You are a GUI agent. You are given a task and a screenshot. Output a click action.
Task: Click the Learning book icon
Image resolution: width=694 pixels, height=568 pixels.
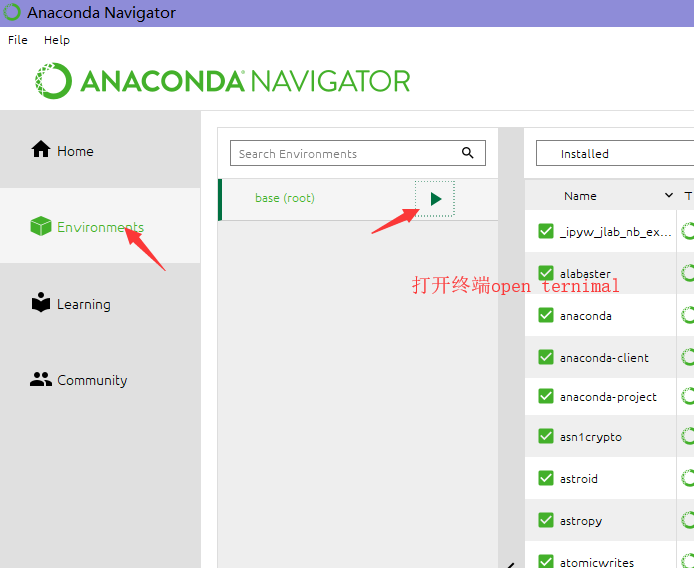[41, 302]
